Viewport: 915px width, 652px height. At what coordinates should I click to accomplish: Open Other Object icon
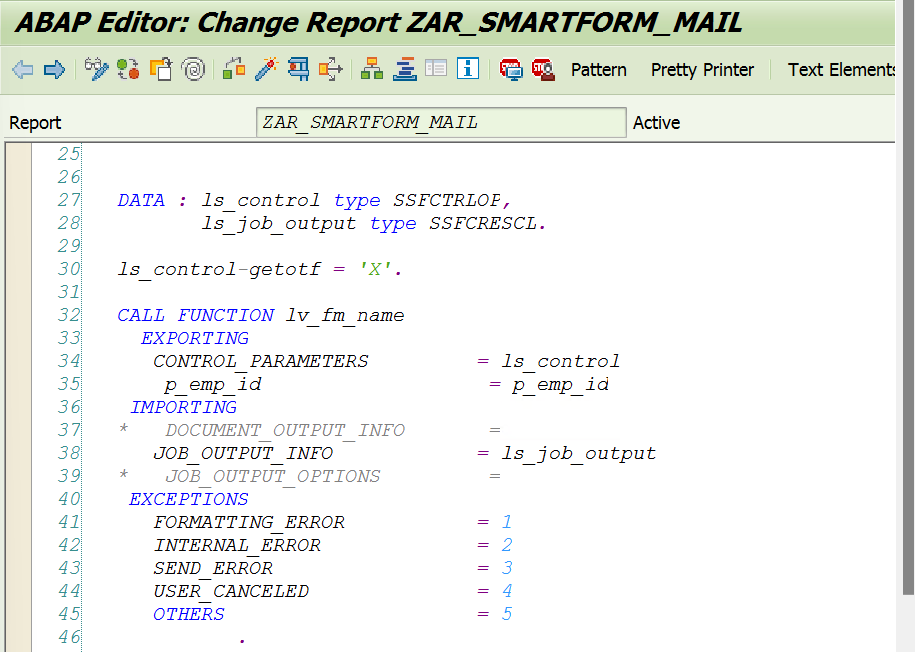(160, 69)
